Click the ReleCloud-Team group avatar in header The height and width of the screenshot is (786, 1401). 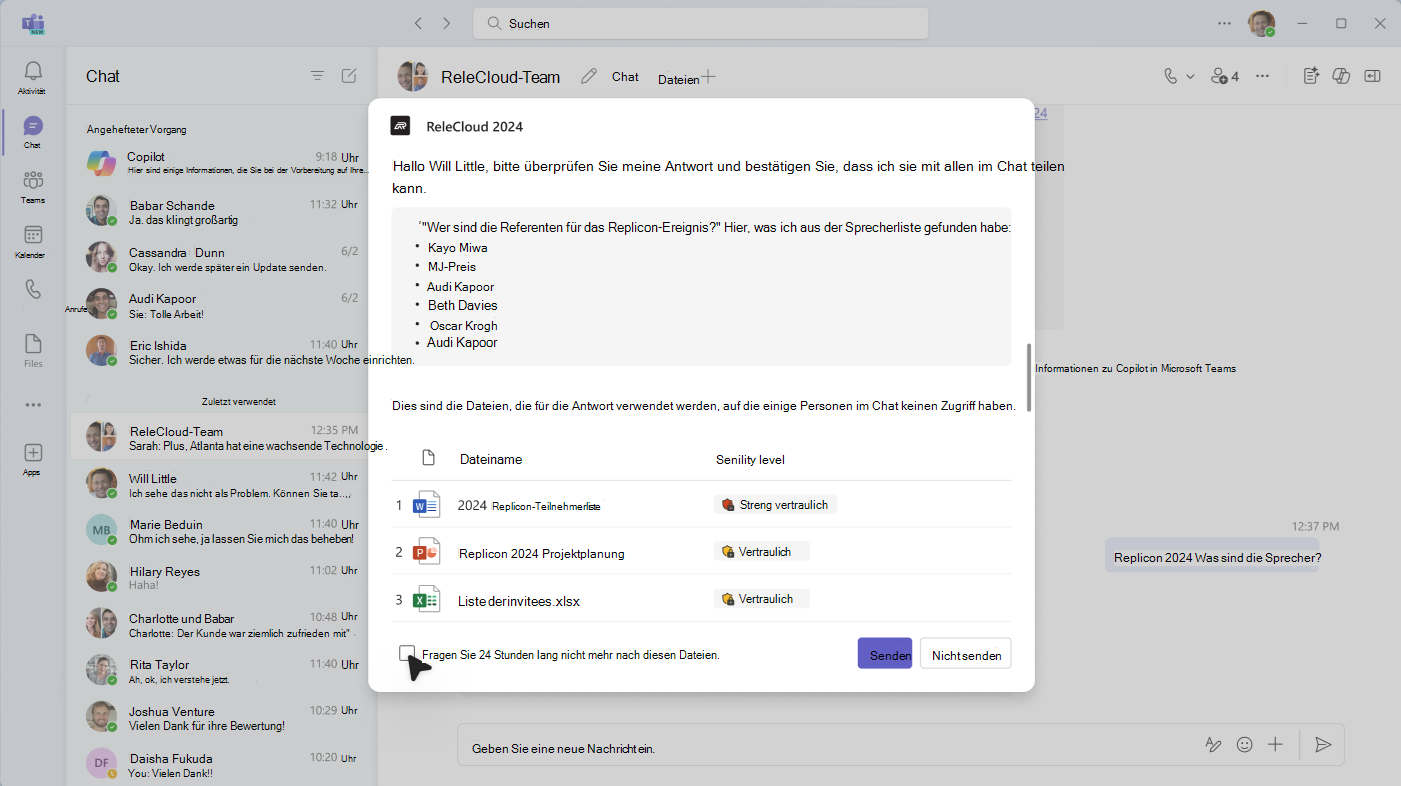[x=413, y=76]
